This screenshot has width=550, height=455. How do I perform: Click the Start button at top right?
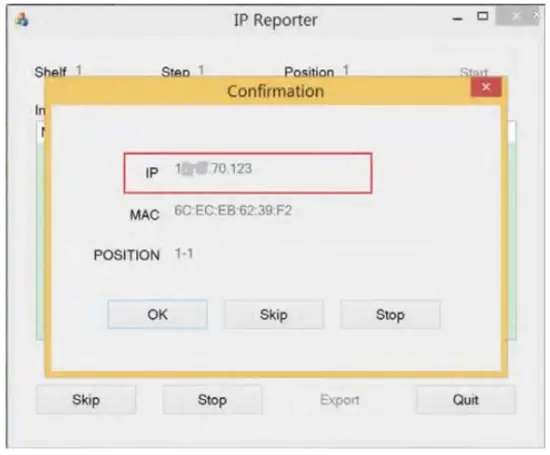[x=474, y=73]
